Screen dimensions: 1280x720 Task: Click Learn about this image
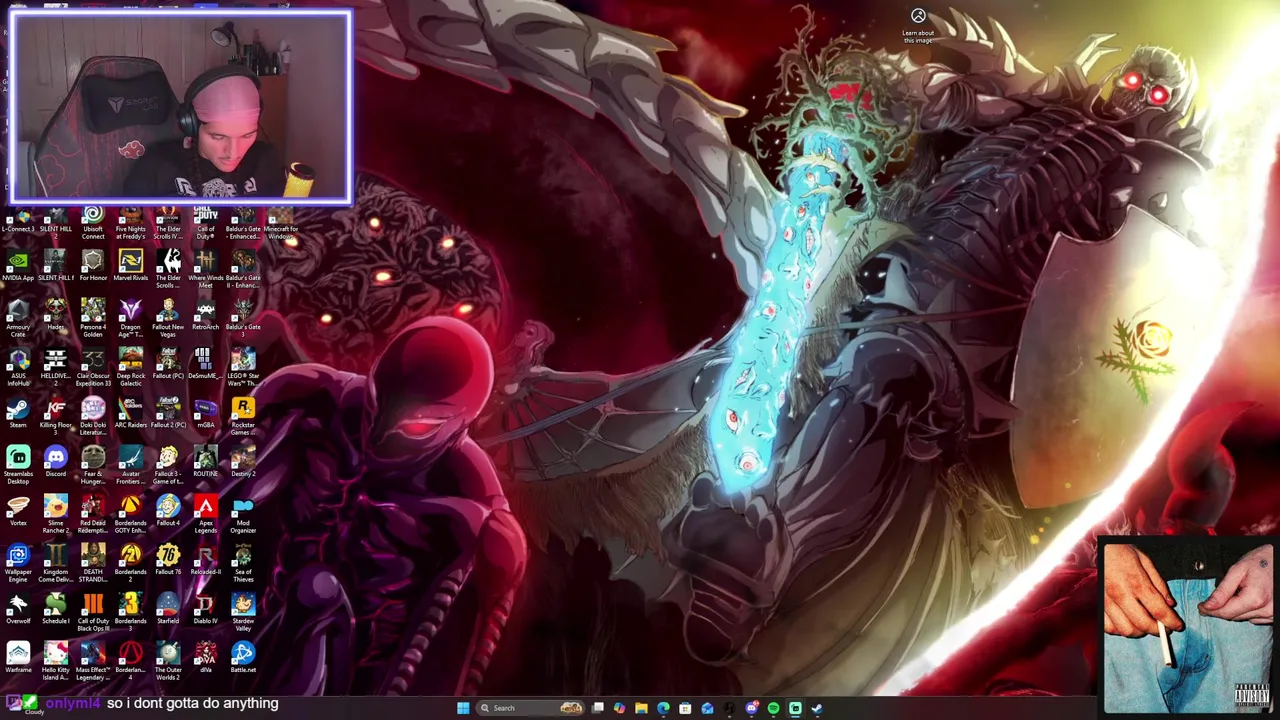[x=918, y=25]
